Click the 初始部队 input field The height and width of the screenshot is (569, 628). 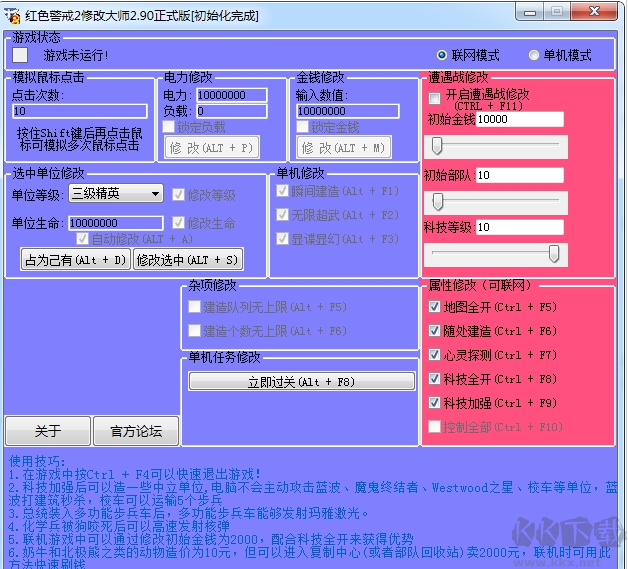[x=520, y=175]
